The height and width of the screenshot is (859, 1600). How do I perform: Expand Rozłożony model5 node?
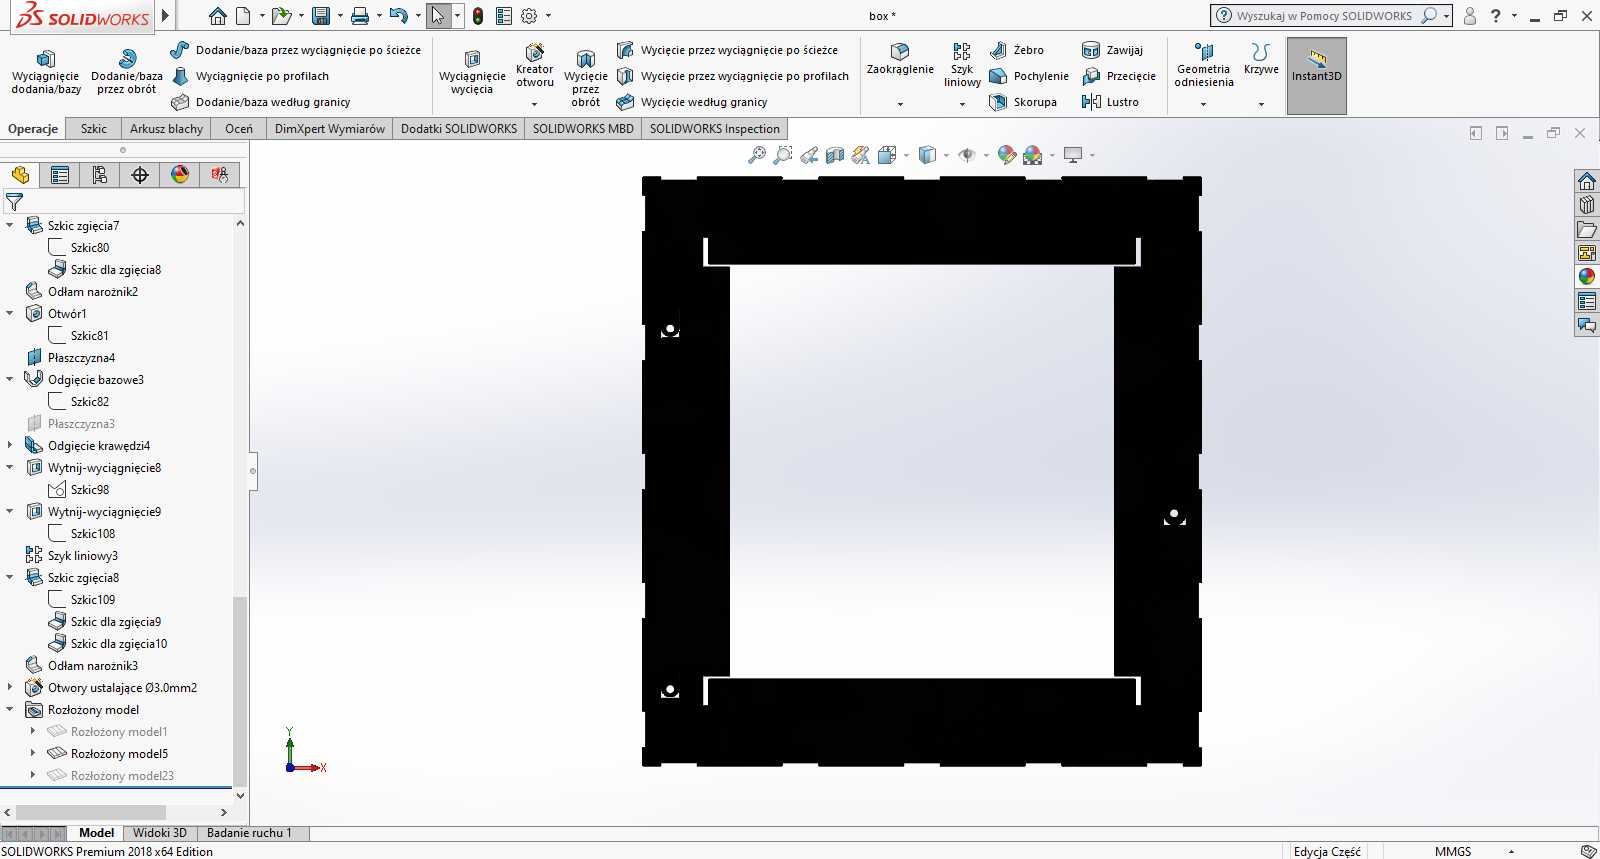pyautogui.click(x=33, y=753)
